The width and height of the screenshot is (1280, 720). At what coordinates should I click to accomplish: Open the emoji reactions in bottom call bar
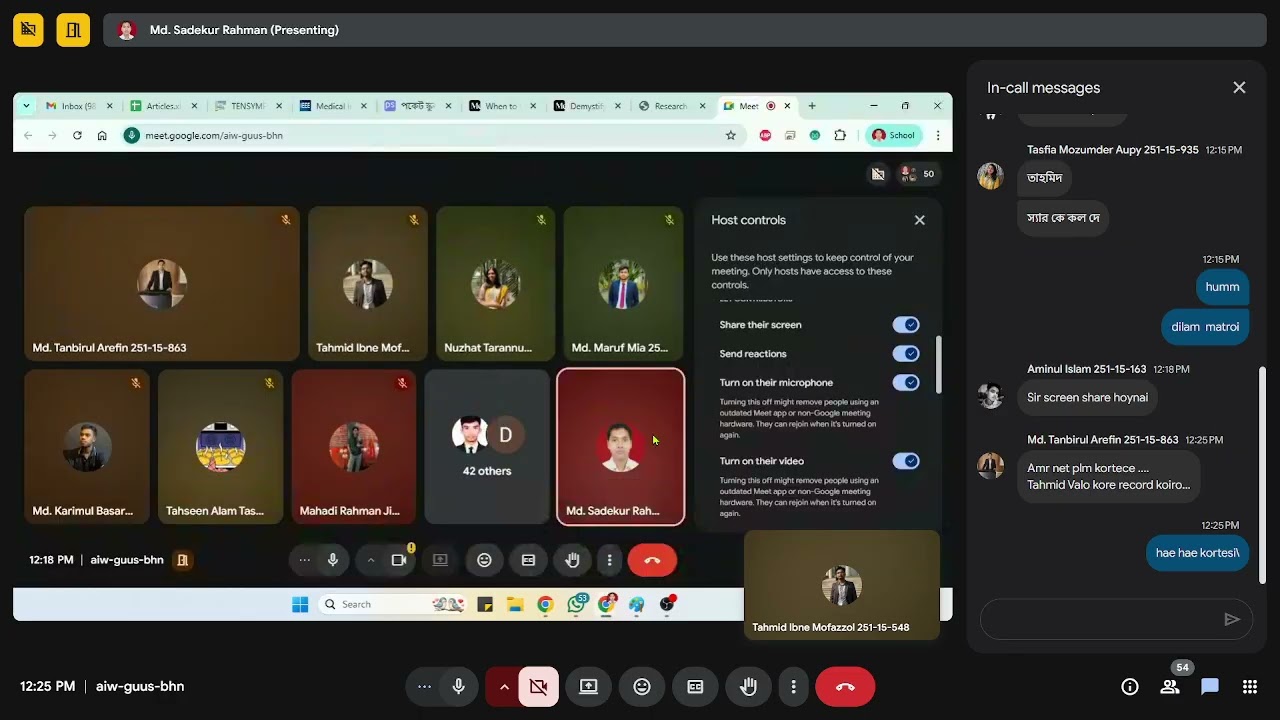click(x=642, y=687)
